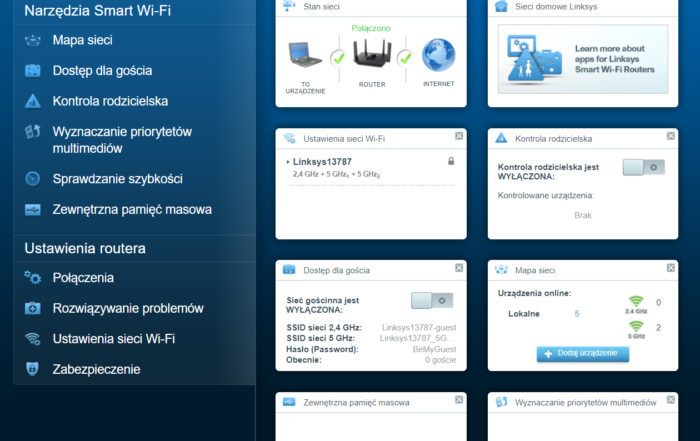Click the green checkmark between router and Internet
700x441 pixels.
tap(405, 58)
